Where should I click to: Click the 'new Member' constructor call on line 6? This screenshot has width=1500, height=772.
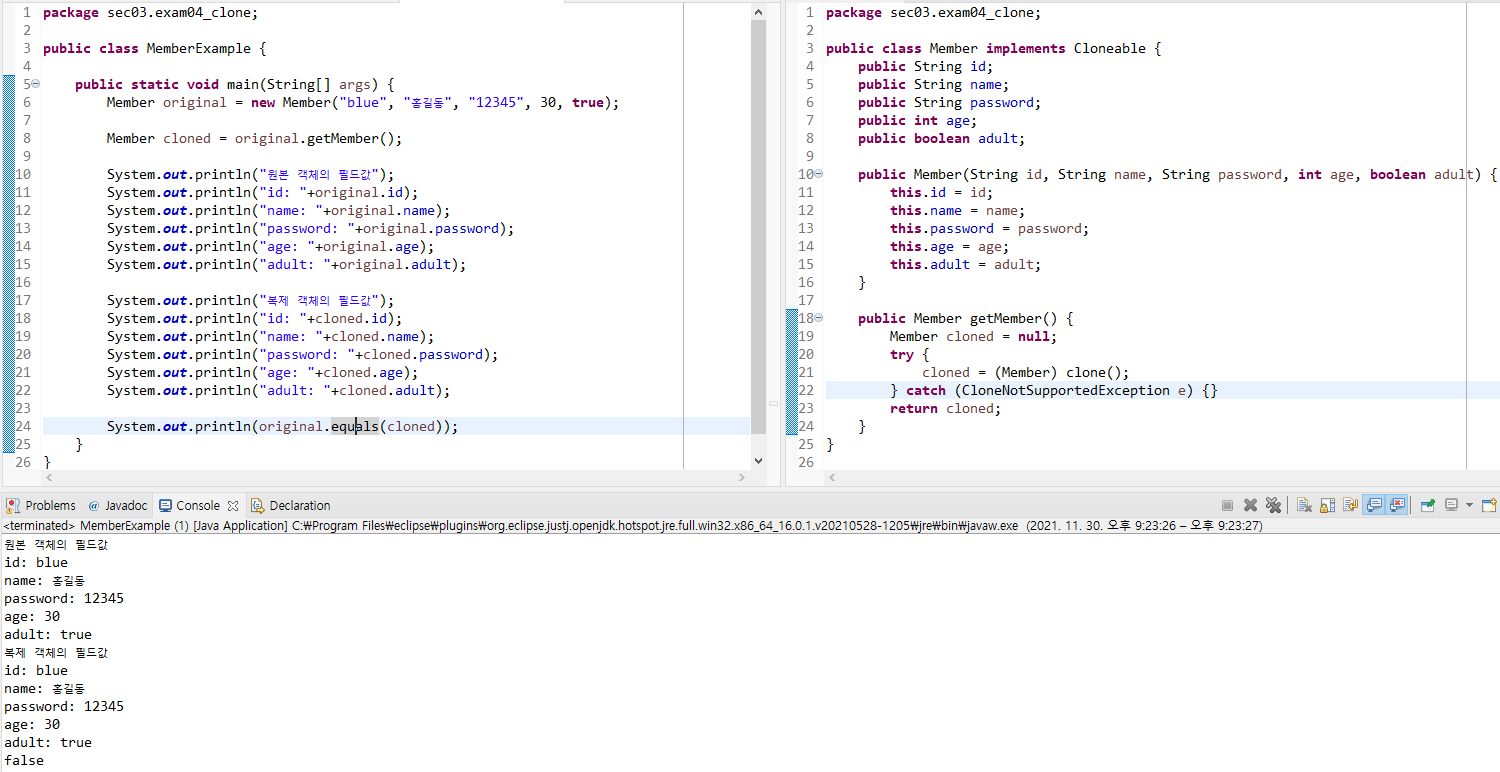tap(291, 103)
